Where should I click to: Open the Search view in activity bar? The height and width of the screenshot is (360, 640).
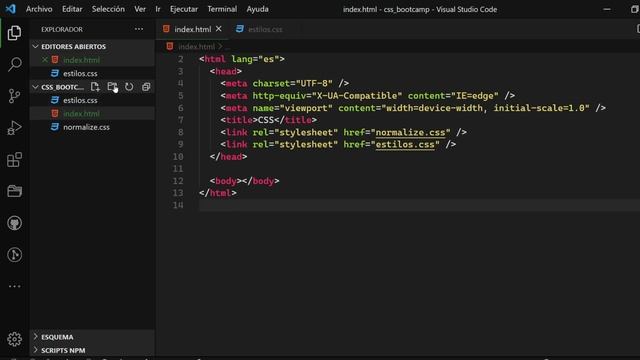click(x=14, y=64)
